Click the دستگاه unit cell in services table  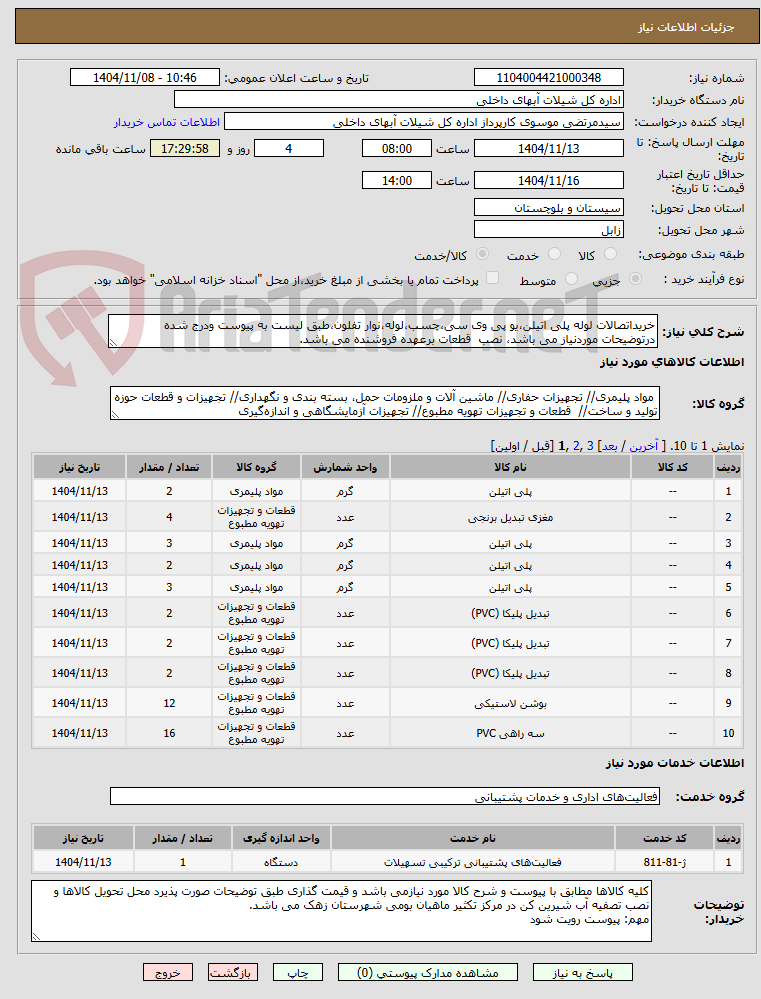pos(281,862)
